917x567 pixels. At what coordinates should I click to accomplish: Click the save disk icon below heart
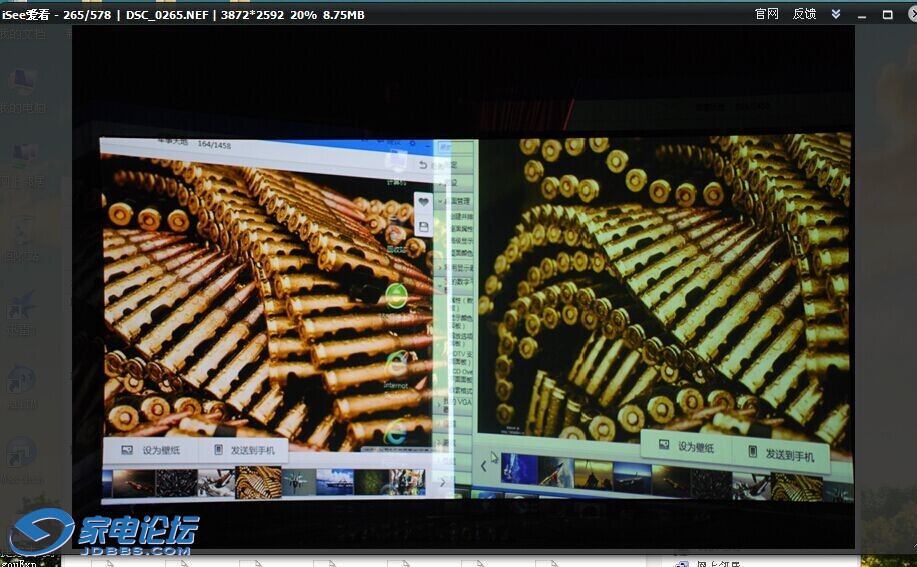pyautogui.click(x=424, y=227)
